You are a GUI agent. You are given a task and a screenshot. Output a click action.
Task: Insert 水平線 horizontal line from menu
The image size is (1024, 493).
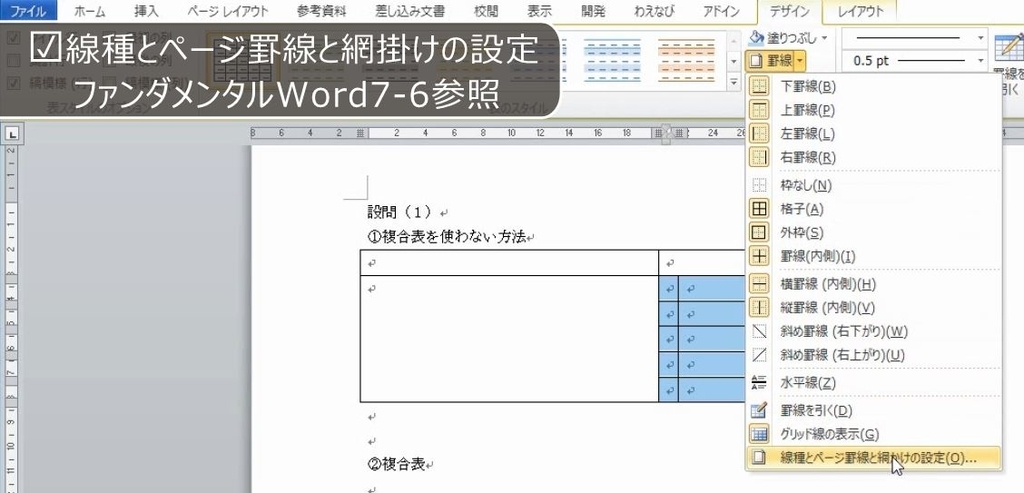[873, 383]
